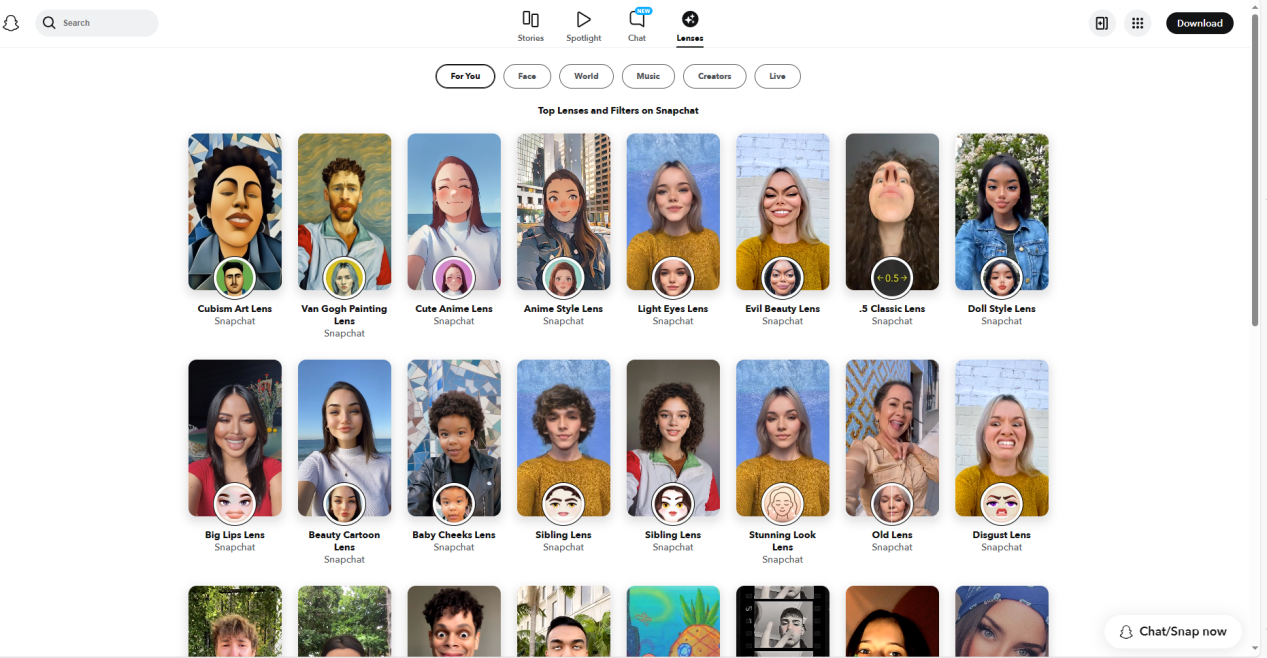The image size is (1267, 658).
Task: Click the Cute Anime Lens round icon
Action: pos(454,278)
